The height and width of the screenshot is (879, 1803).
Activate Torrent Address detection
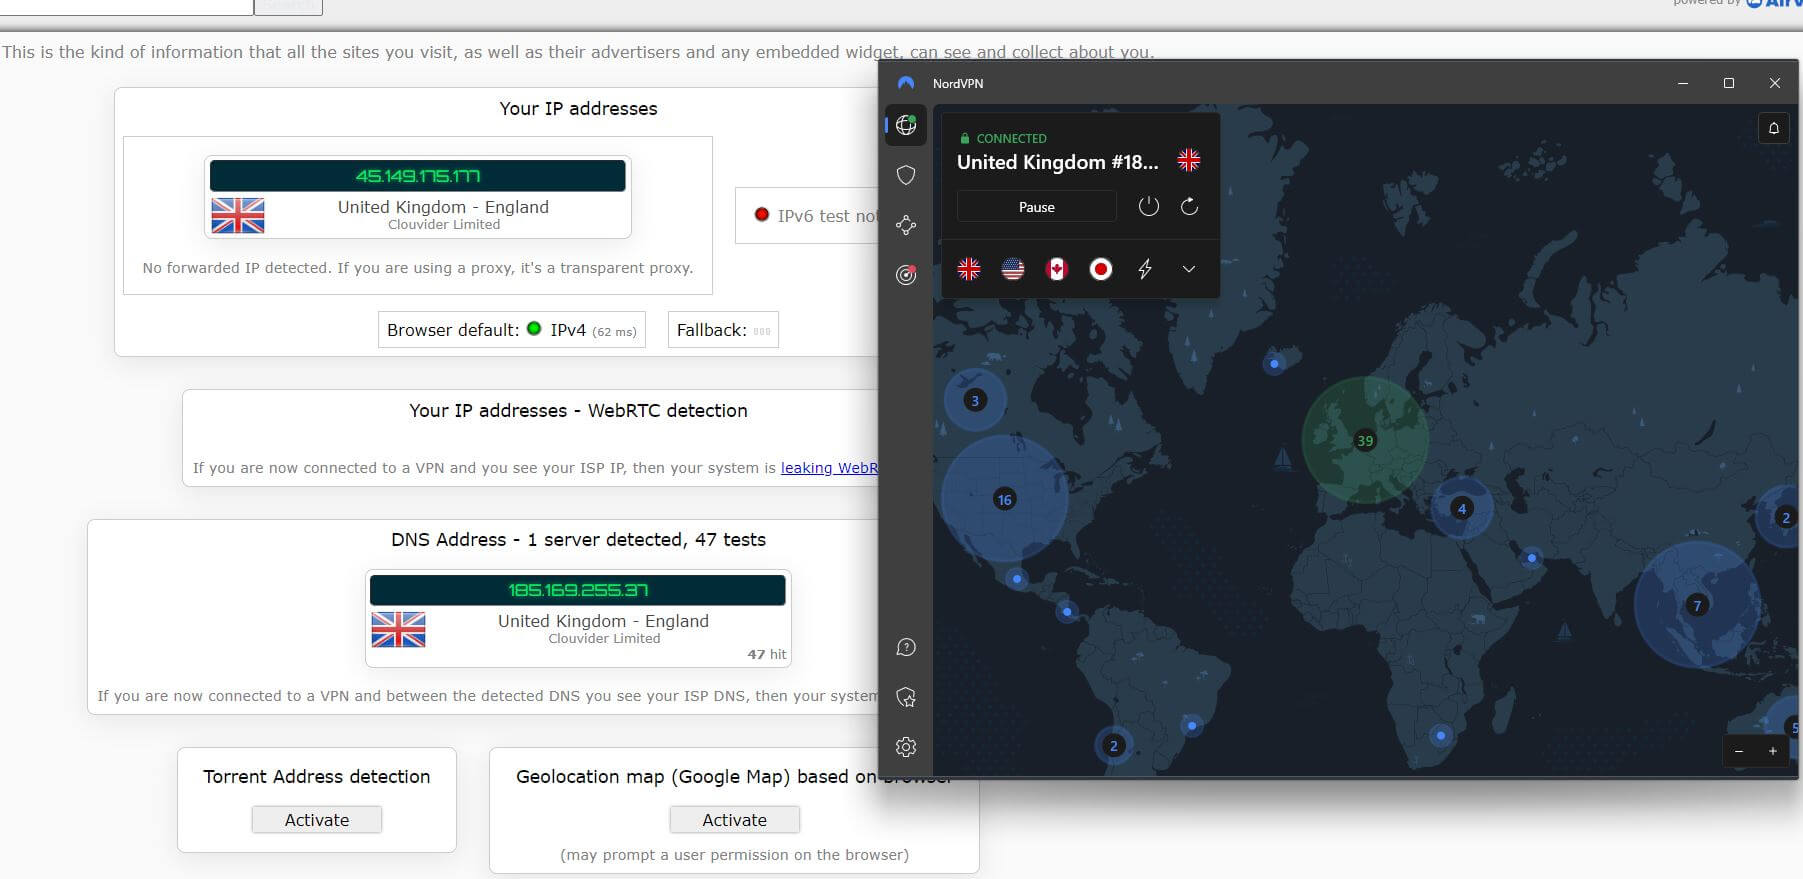317,820
